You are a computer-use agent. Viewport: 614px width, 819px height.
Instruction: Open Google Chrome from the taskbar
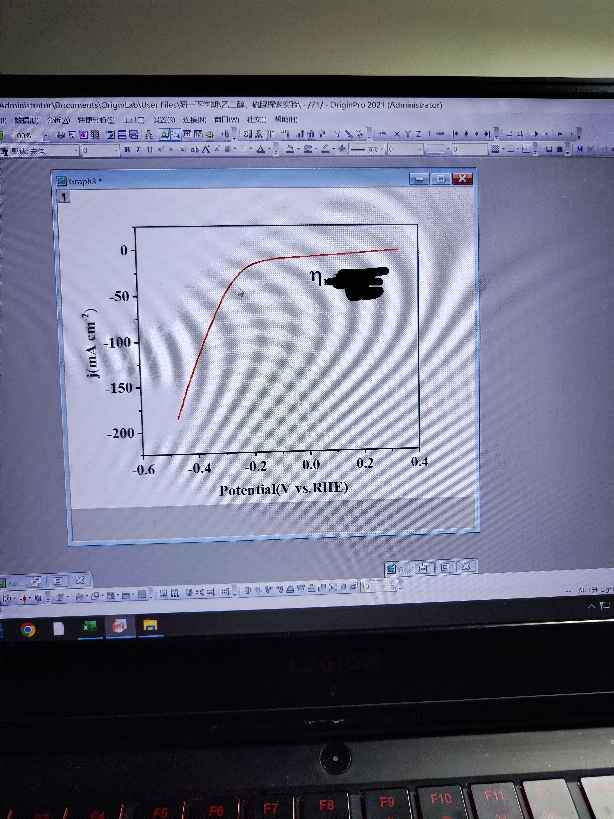[28, 629]
